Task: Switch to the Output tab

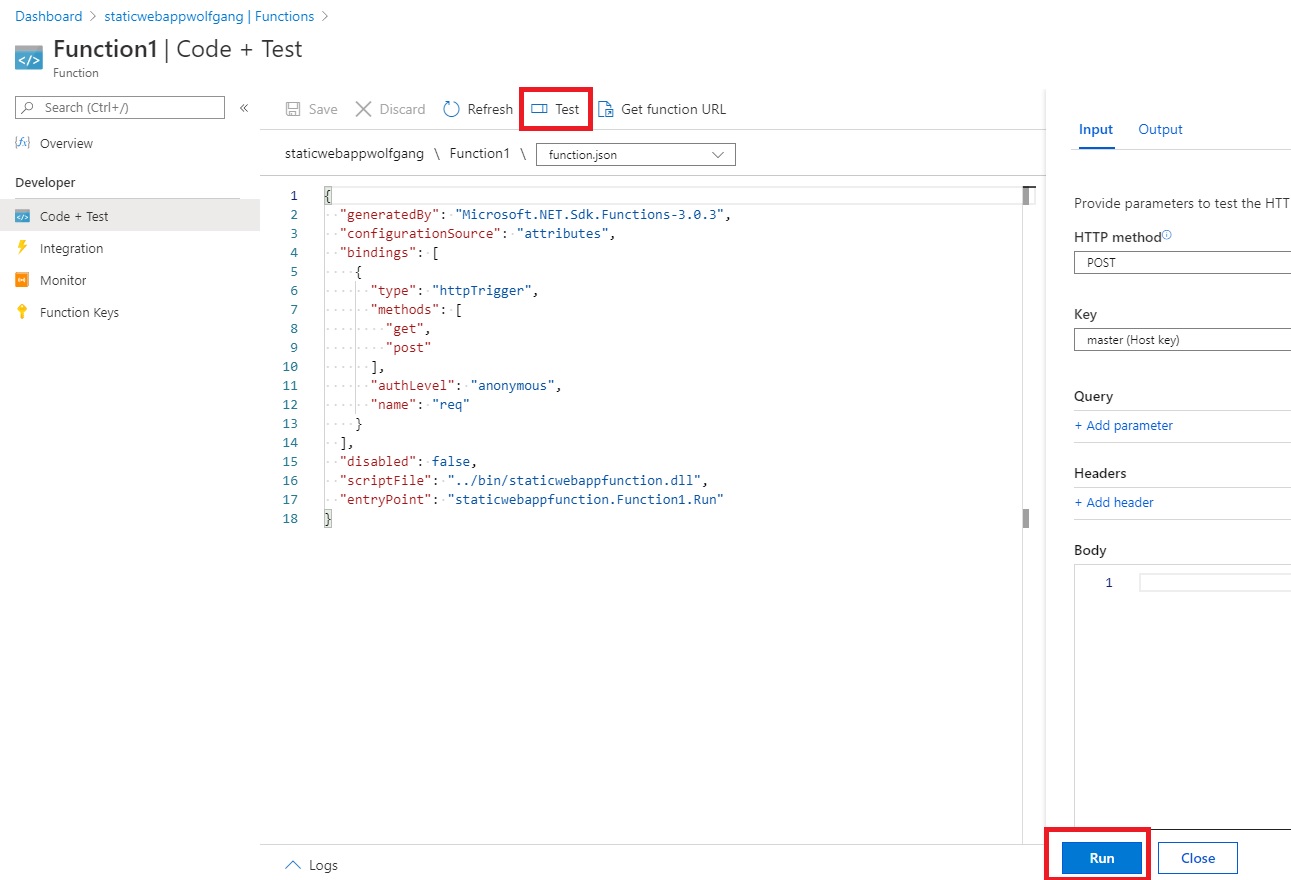Action: [1160, 129]
